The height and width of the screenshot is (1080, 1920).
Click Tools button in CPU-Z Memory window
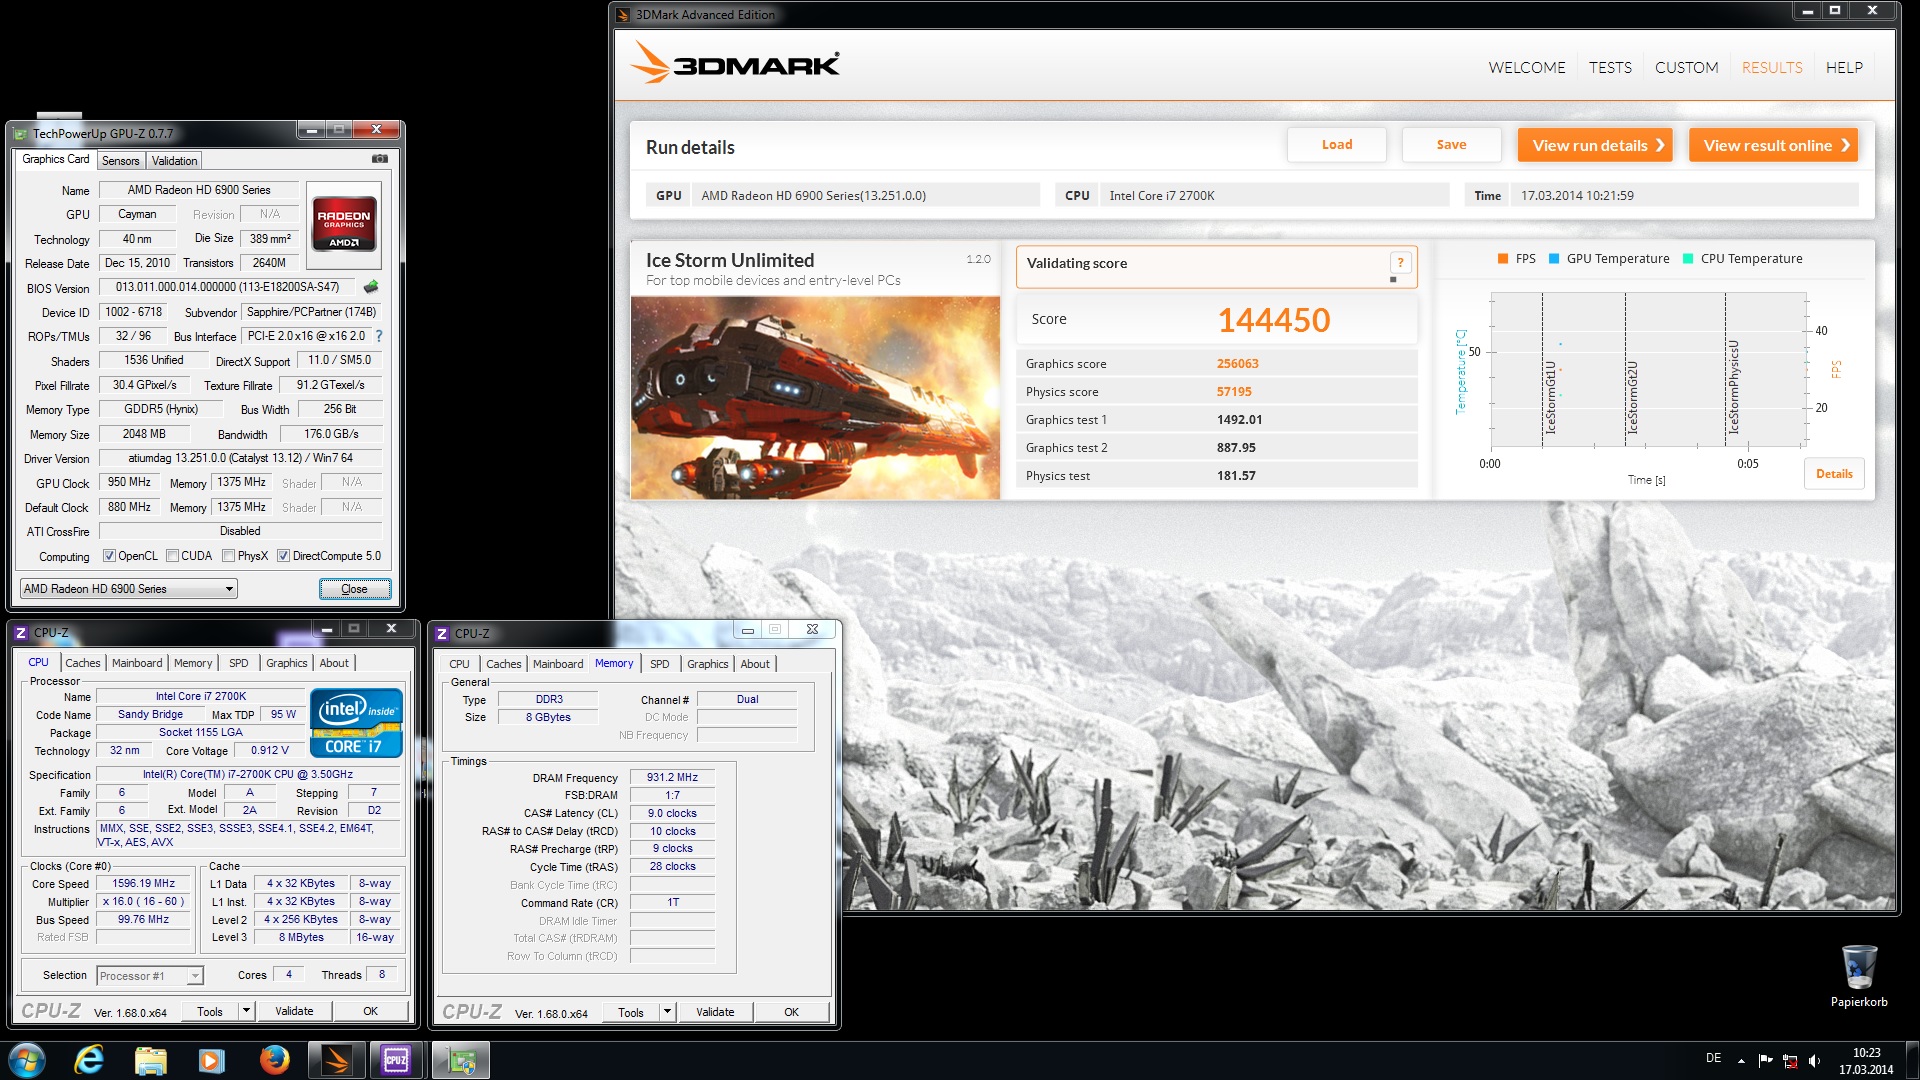(x=631, y=1012)
